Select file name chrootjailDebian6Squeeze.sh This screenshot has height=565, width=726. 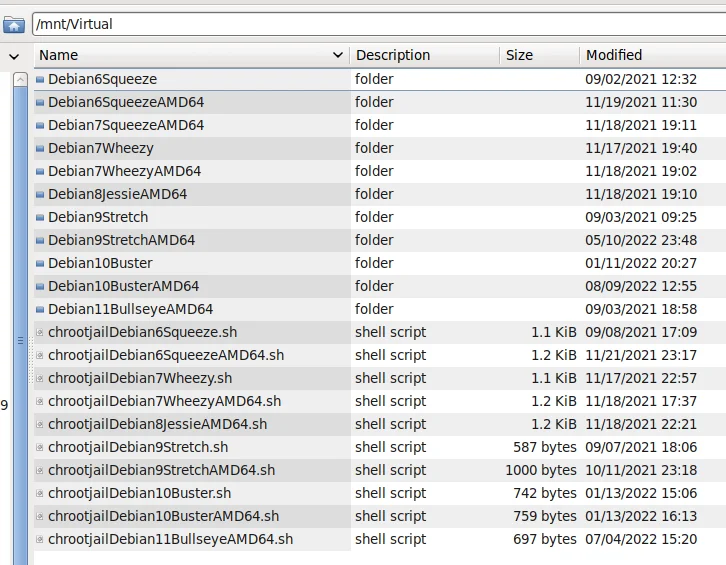pos(143,332)
